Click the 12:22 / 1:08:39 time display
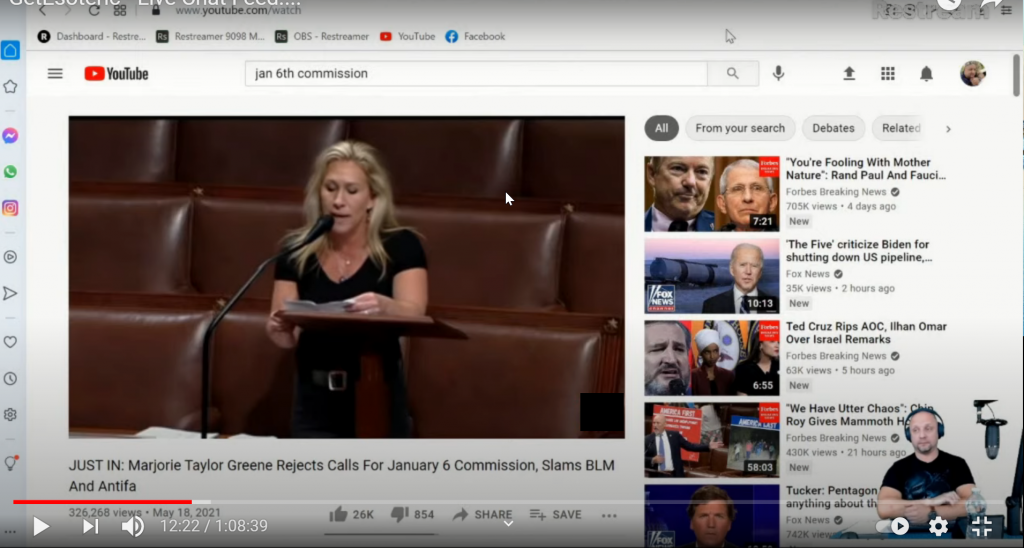 coord(214,526)
